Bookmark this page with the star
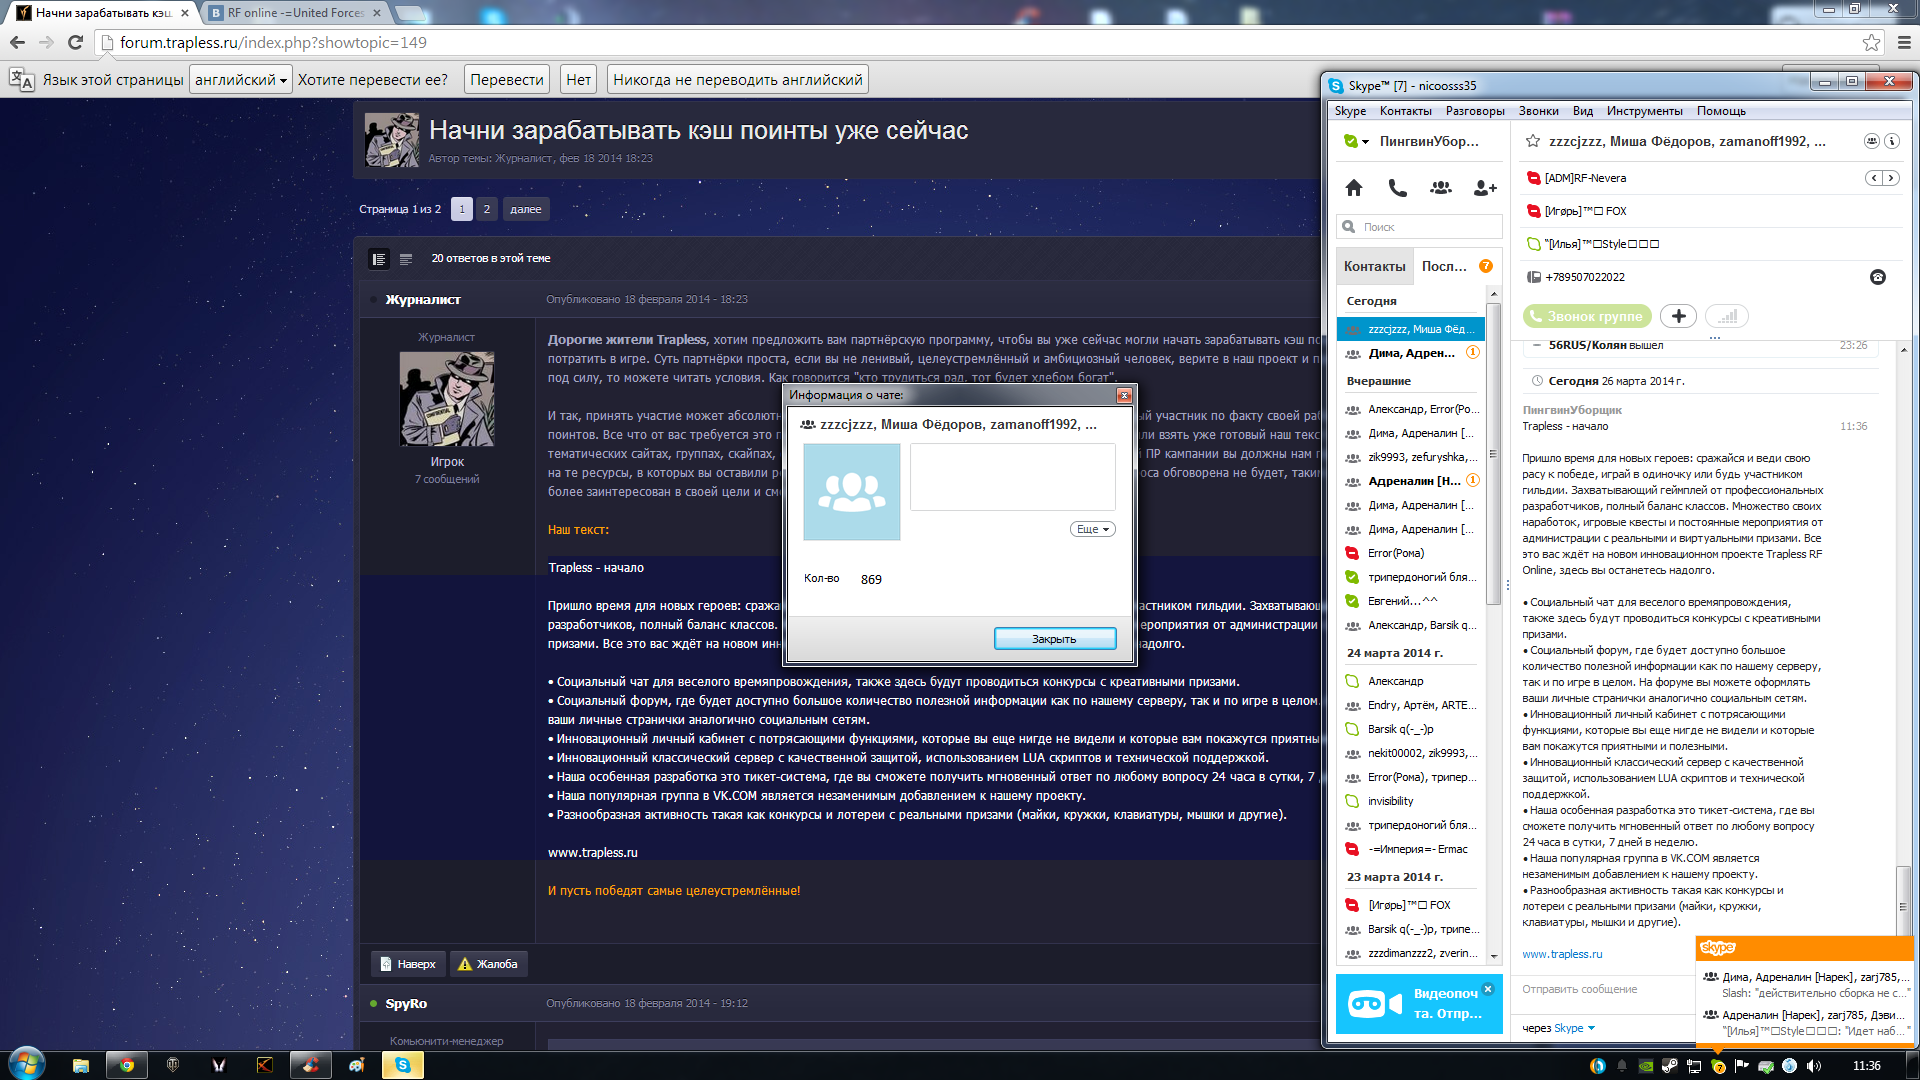 click(x=1871, y=42)
